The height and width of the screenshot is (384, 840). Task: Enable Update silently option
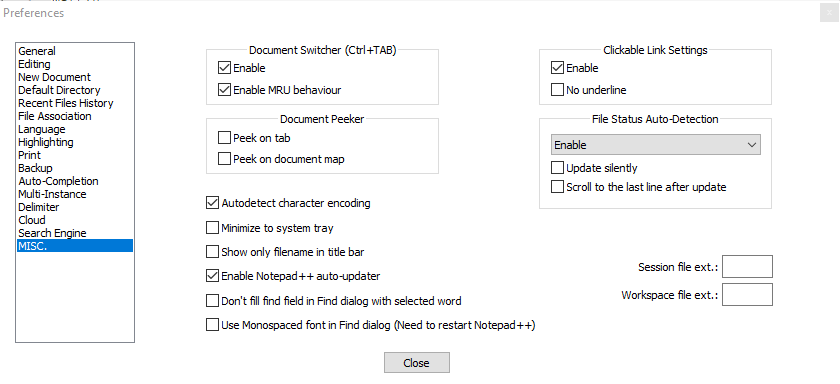coord(557,168)
